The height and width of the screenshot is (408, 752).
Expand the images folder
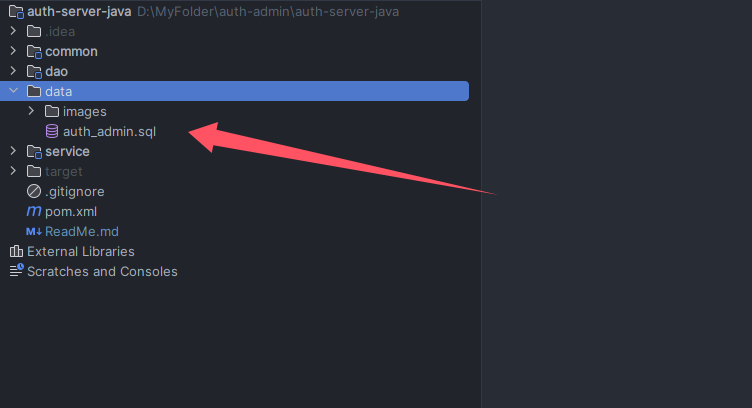(x=31, y=111)
